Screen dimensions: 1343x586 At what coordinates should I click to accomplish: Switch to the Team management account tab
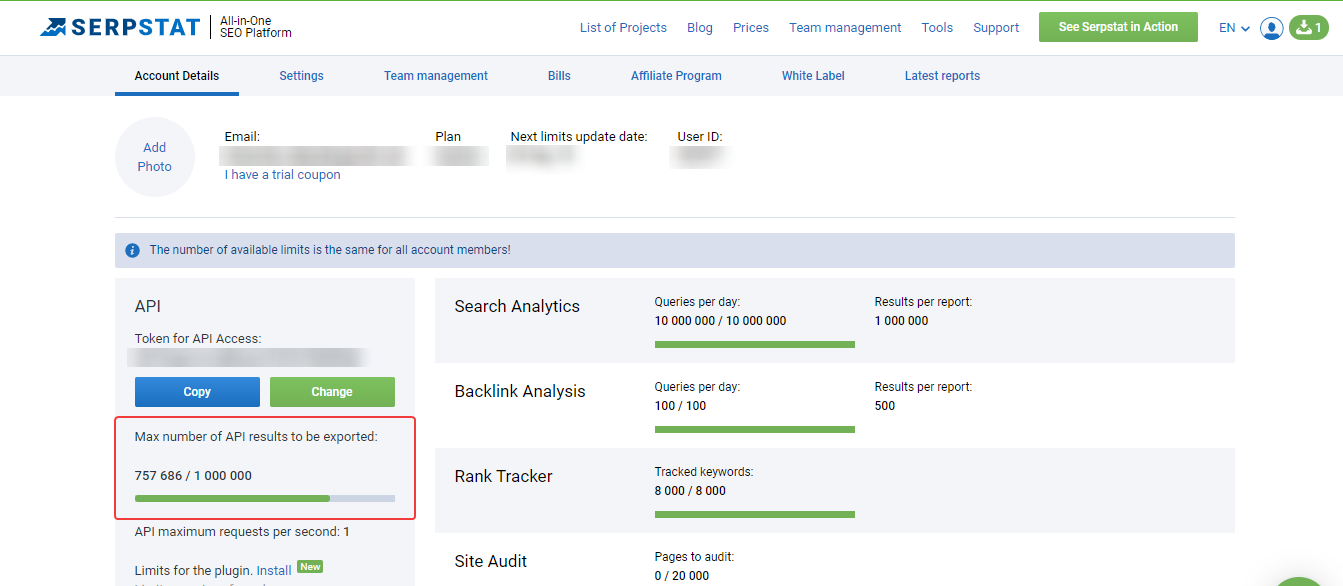(x=436, y=76)
